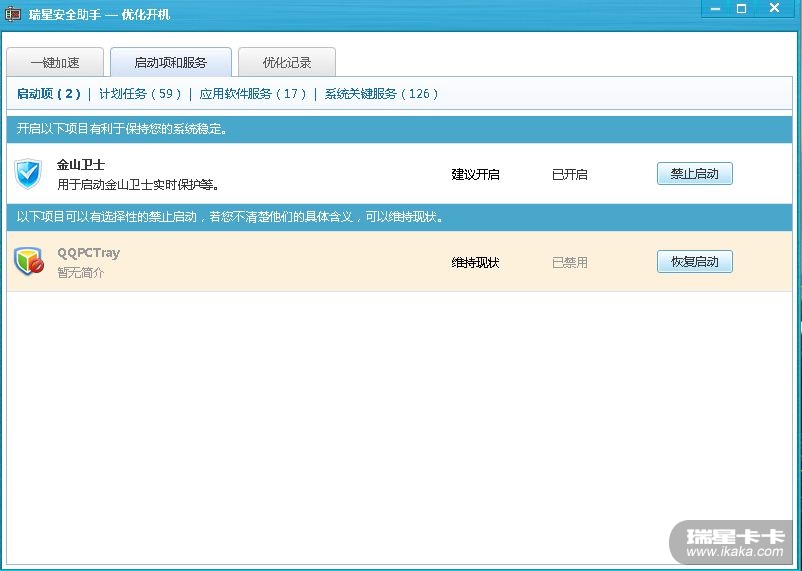Click the 已禁用 status text
Screen dimensions: 802x571
coord(570,262)
